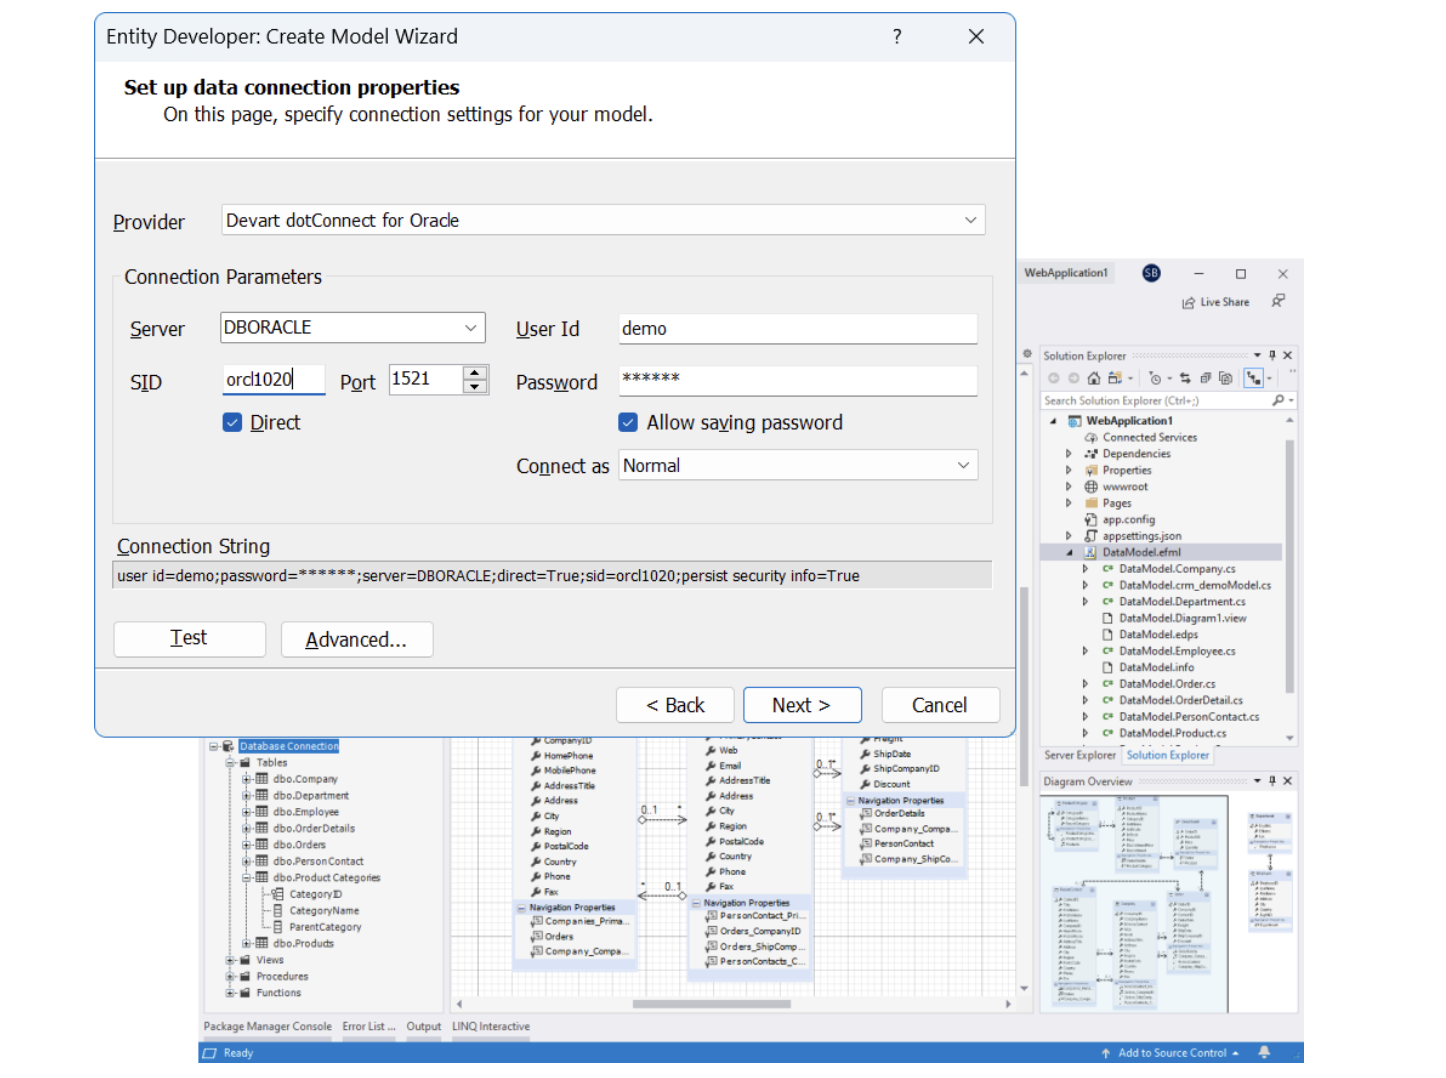Screen dimensions: 1446x1078
Task: Toggle Allow saving password checkbox
Action: 628,423
